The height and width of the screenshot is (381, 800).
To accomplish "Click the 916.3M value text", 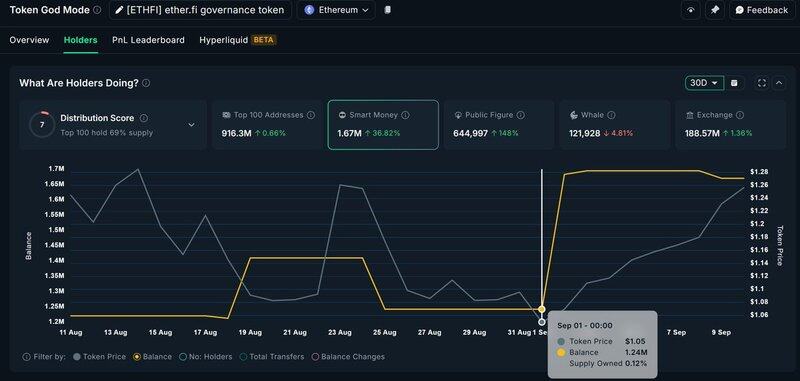I will pyautogui.click(x=236, y=134).
